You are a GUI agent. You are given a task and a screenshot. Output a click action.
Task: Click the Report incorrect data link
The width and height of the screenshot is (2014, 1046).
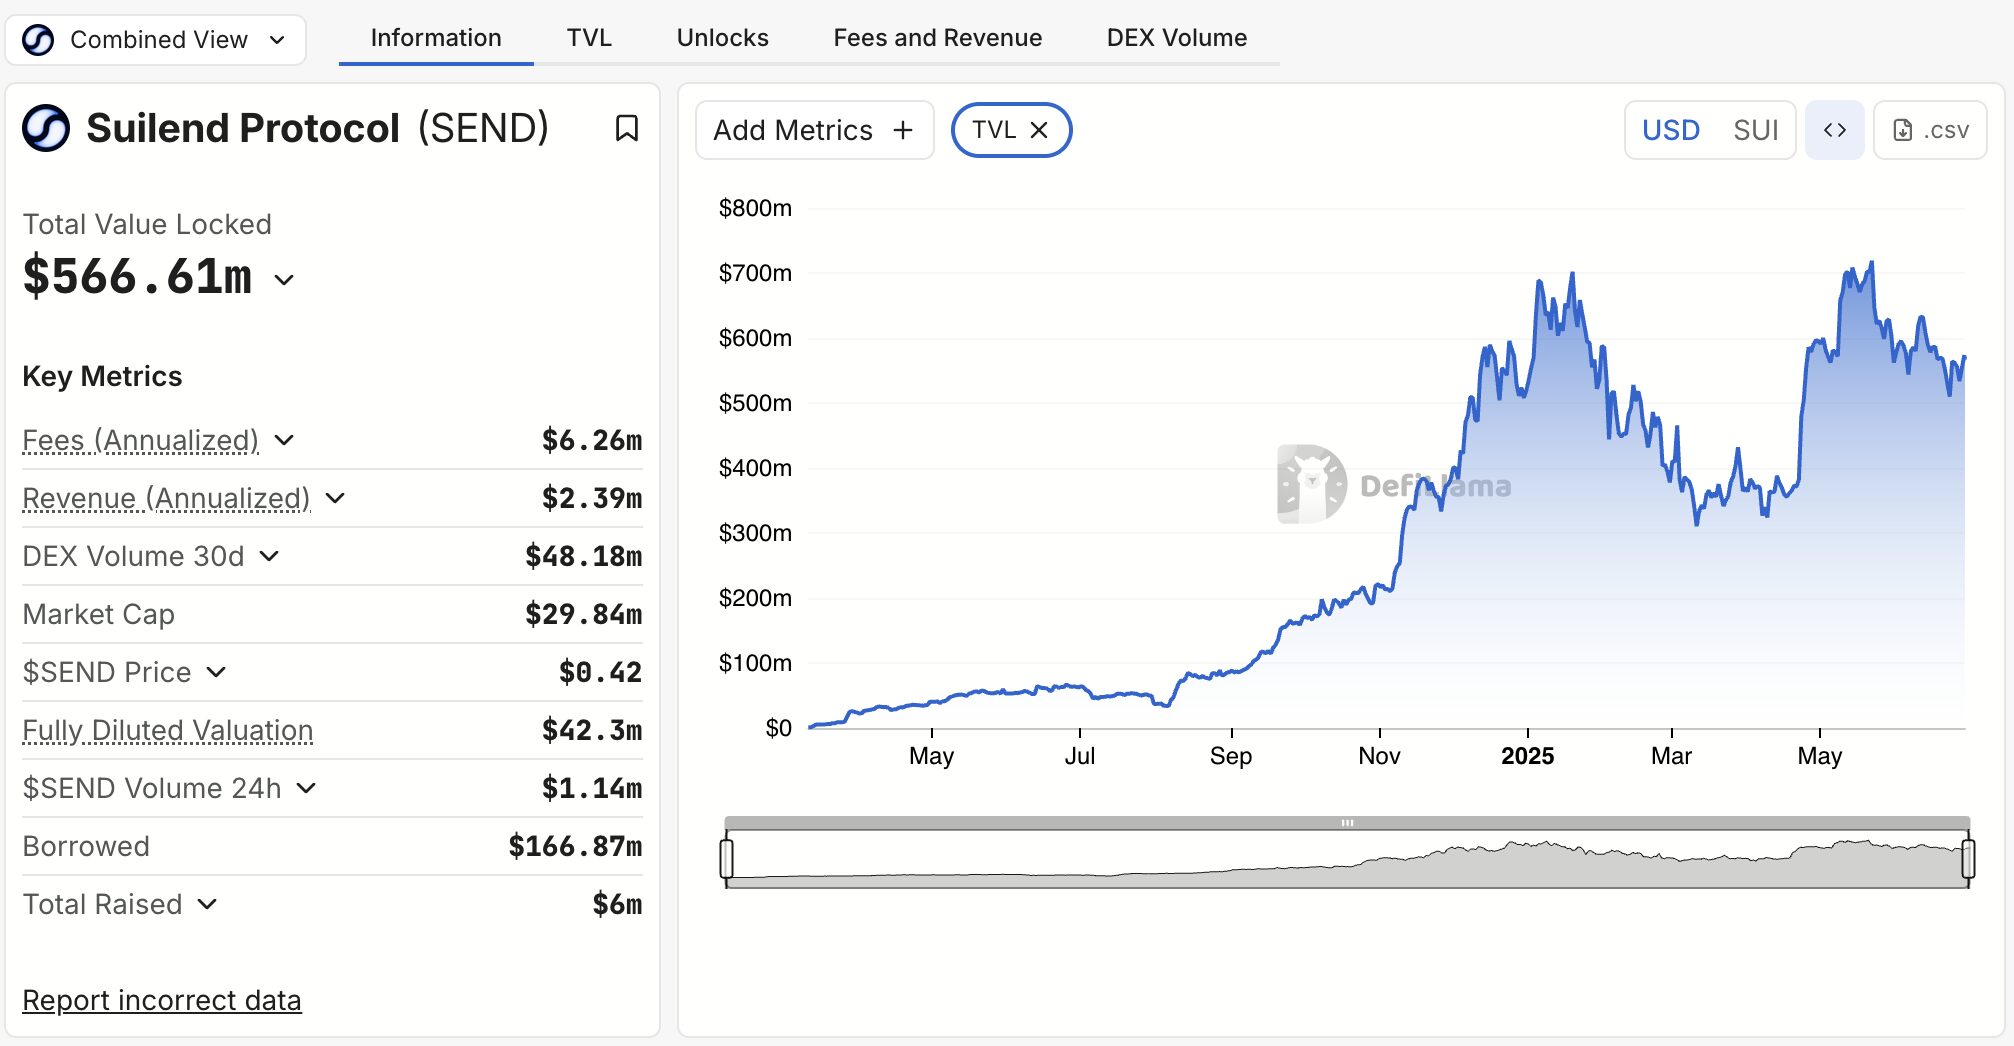pyautogui.click(x=162, y=1000)
